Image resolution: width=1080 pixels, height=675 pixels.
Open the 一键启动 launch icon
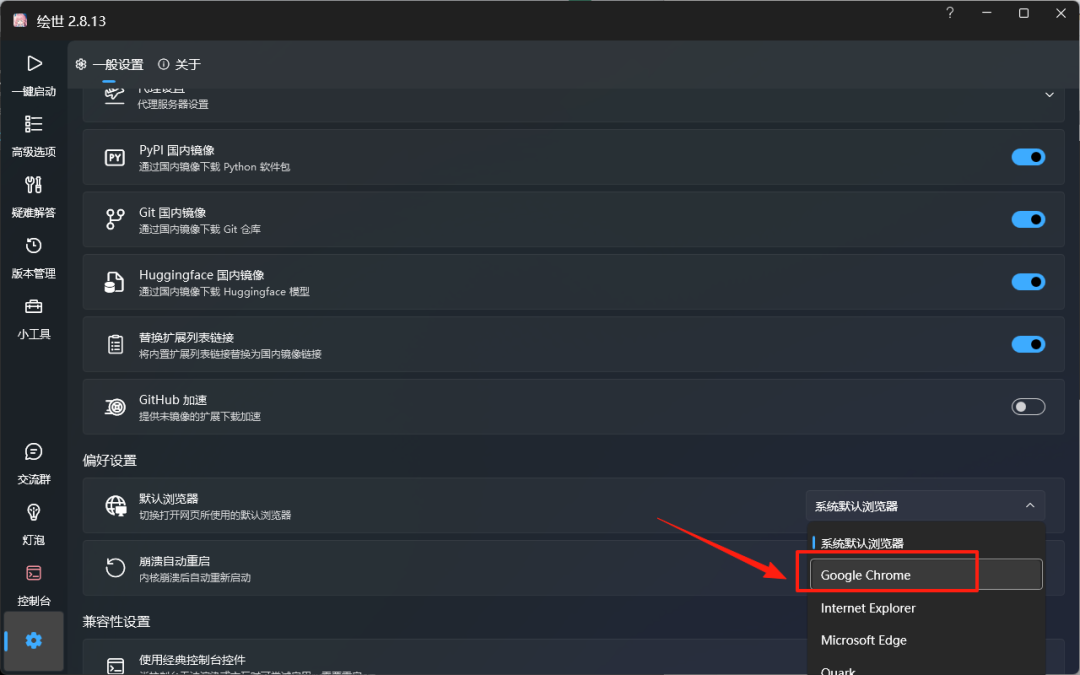point(34,64)
